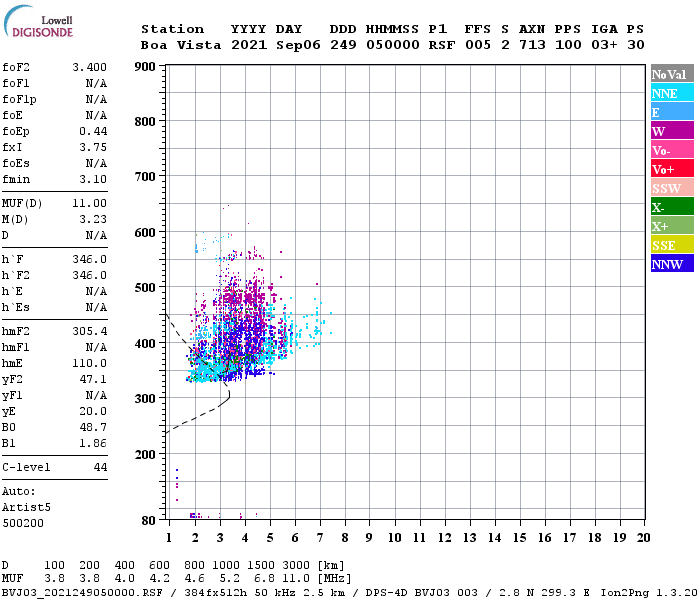Click the 500200 version number
700x600 pixels.
coord(23,523)
